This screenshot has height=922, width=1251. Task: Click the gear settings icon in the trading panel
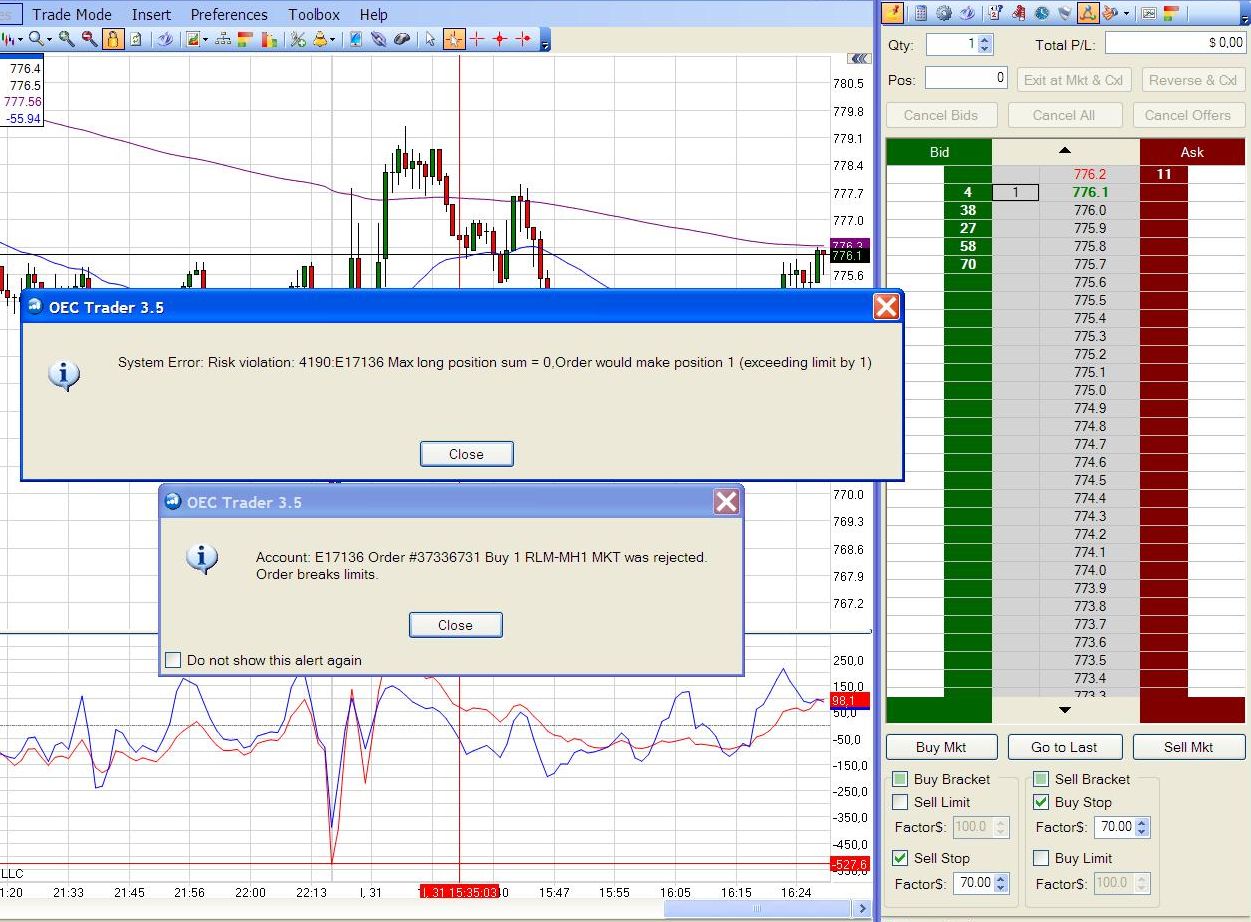coord(943,13)
